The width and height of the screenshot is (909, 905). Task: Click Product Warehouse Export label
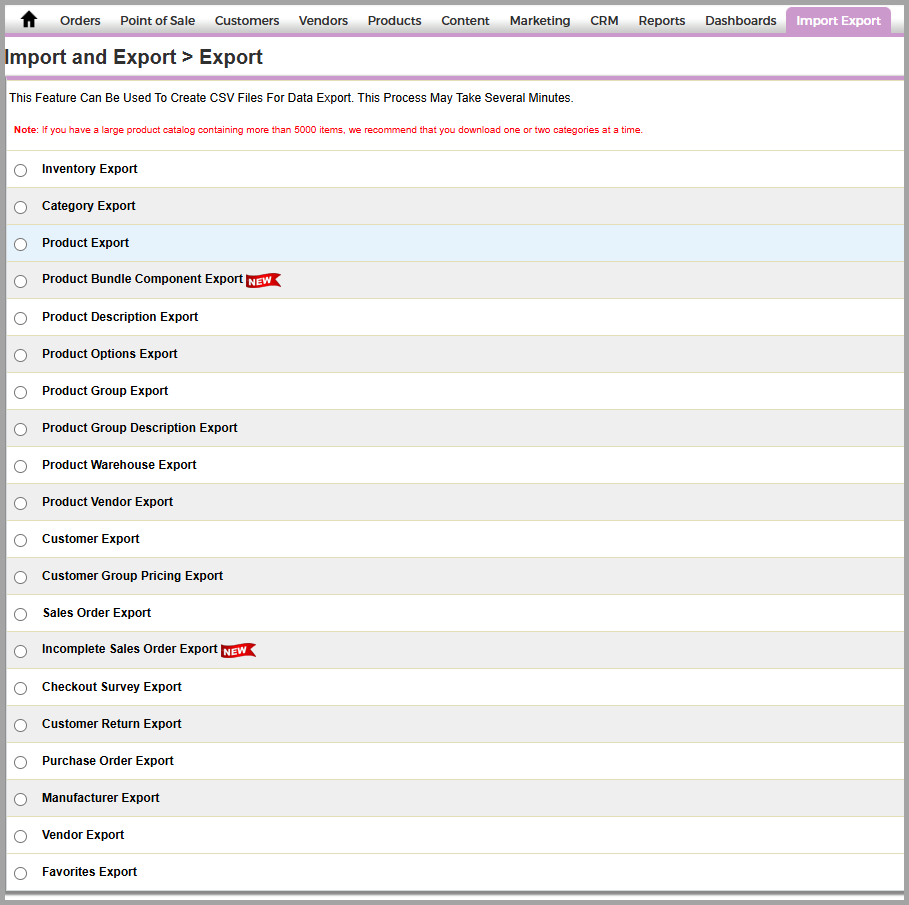(x=119, y=465)
